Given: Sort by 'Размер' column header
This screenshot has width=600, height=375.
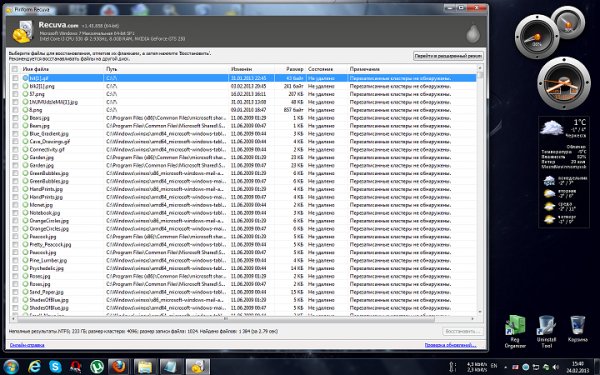Looking at the screenshot, I should click(x=290, y=69).
